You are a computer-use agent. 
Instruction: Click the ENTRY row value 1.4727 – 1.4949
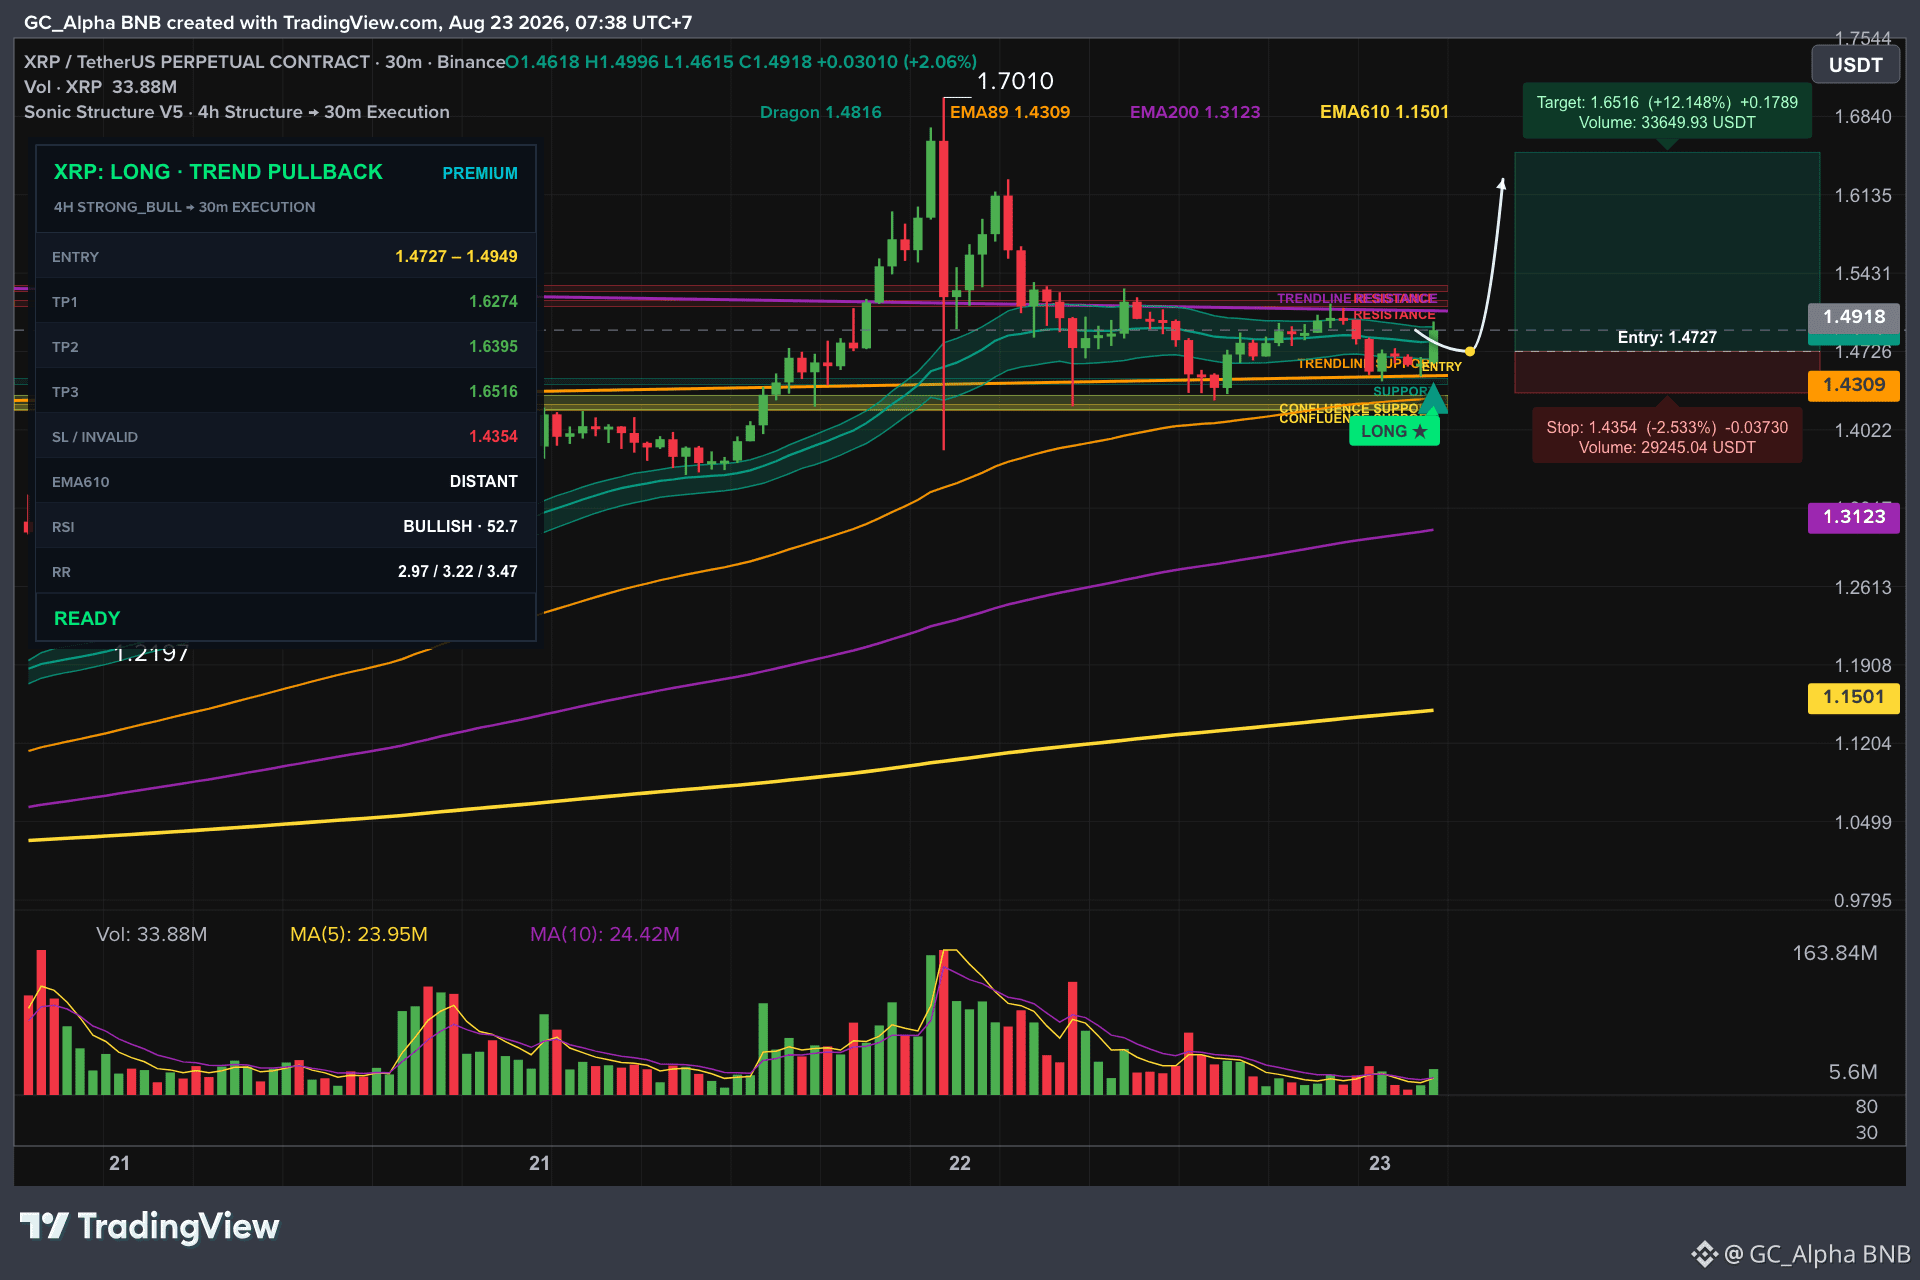click(456, 256)
